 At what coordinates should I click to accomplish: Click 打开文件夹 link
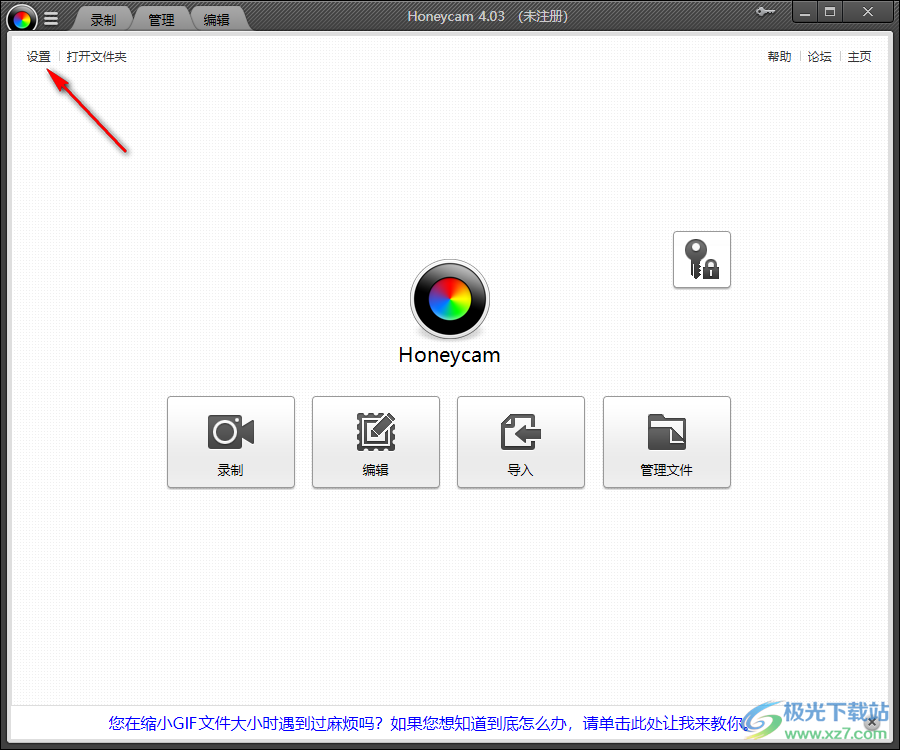[x=96, y=56]
